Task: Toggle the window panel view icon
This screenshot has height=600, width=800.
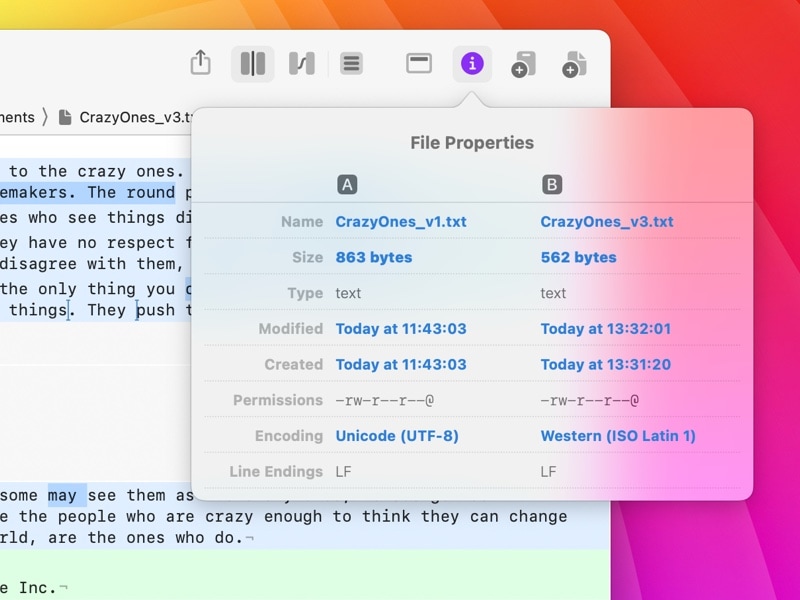Action: [419, 64]
